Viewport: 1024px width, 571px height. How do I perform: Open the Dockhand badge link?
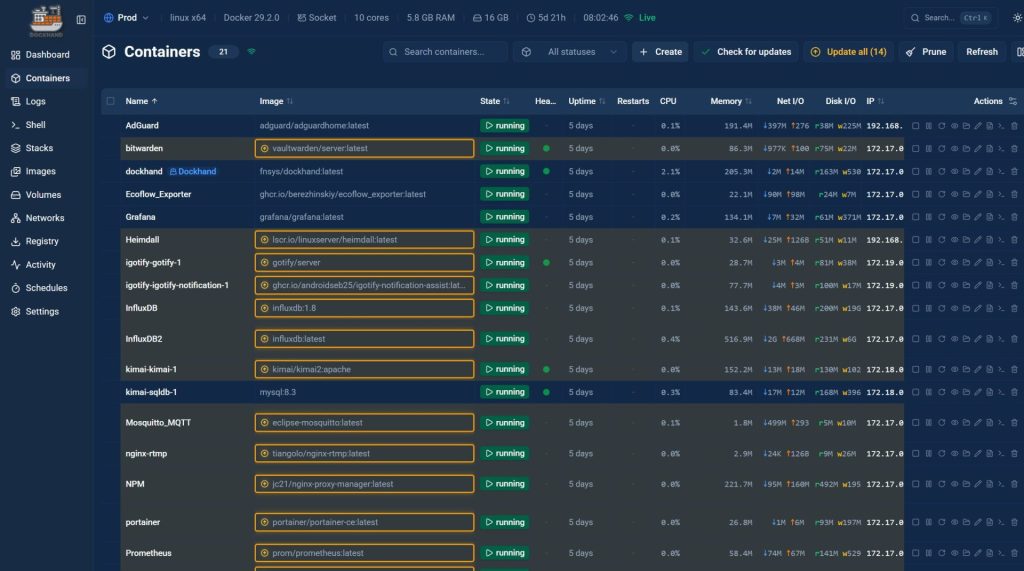tap(193, 171)
